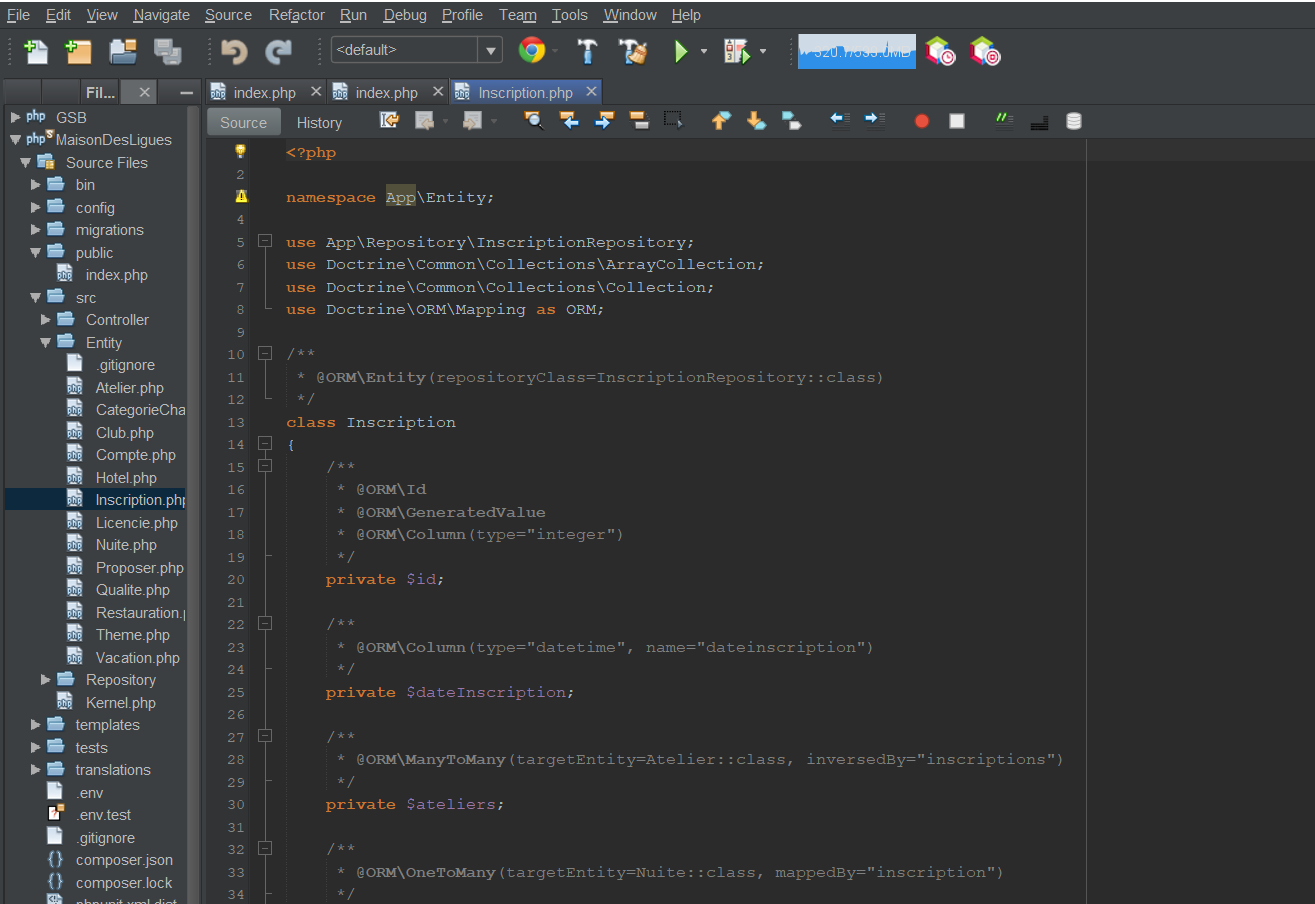Click Find Next Occurrence icon
The image size is (1315, 904).
(604, 121)
